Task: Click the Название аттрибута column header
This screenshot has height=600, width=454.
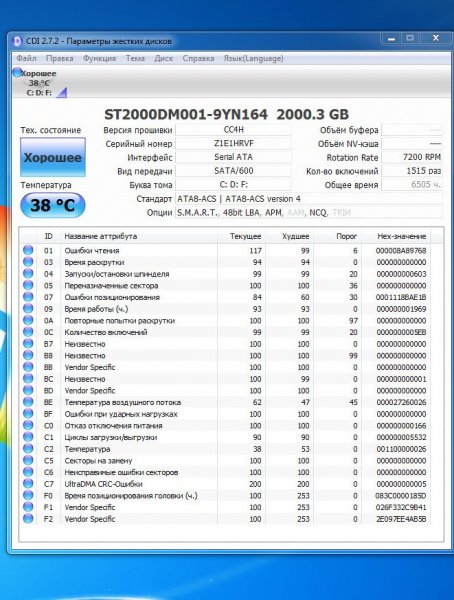Action: 139,236
